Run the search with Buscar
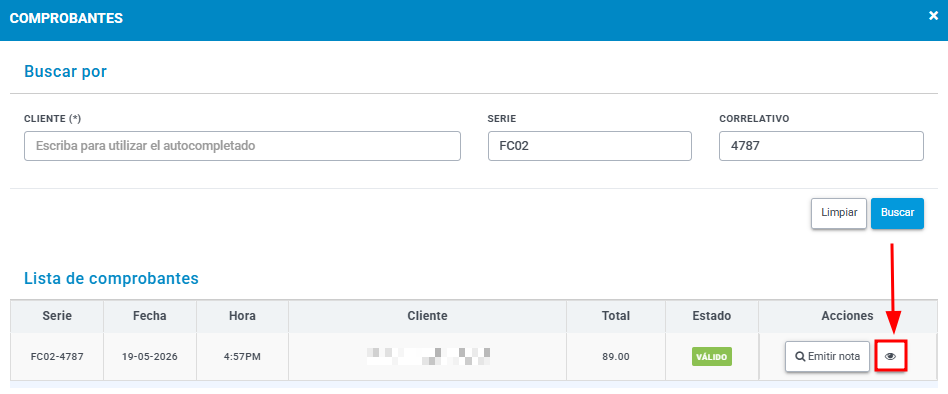This screenshot has height=394, width=948. click(x=897, y=213)
